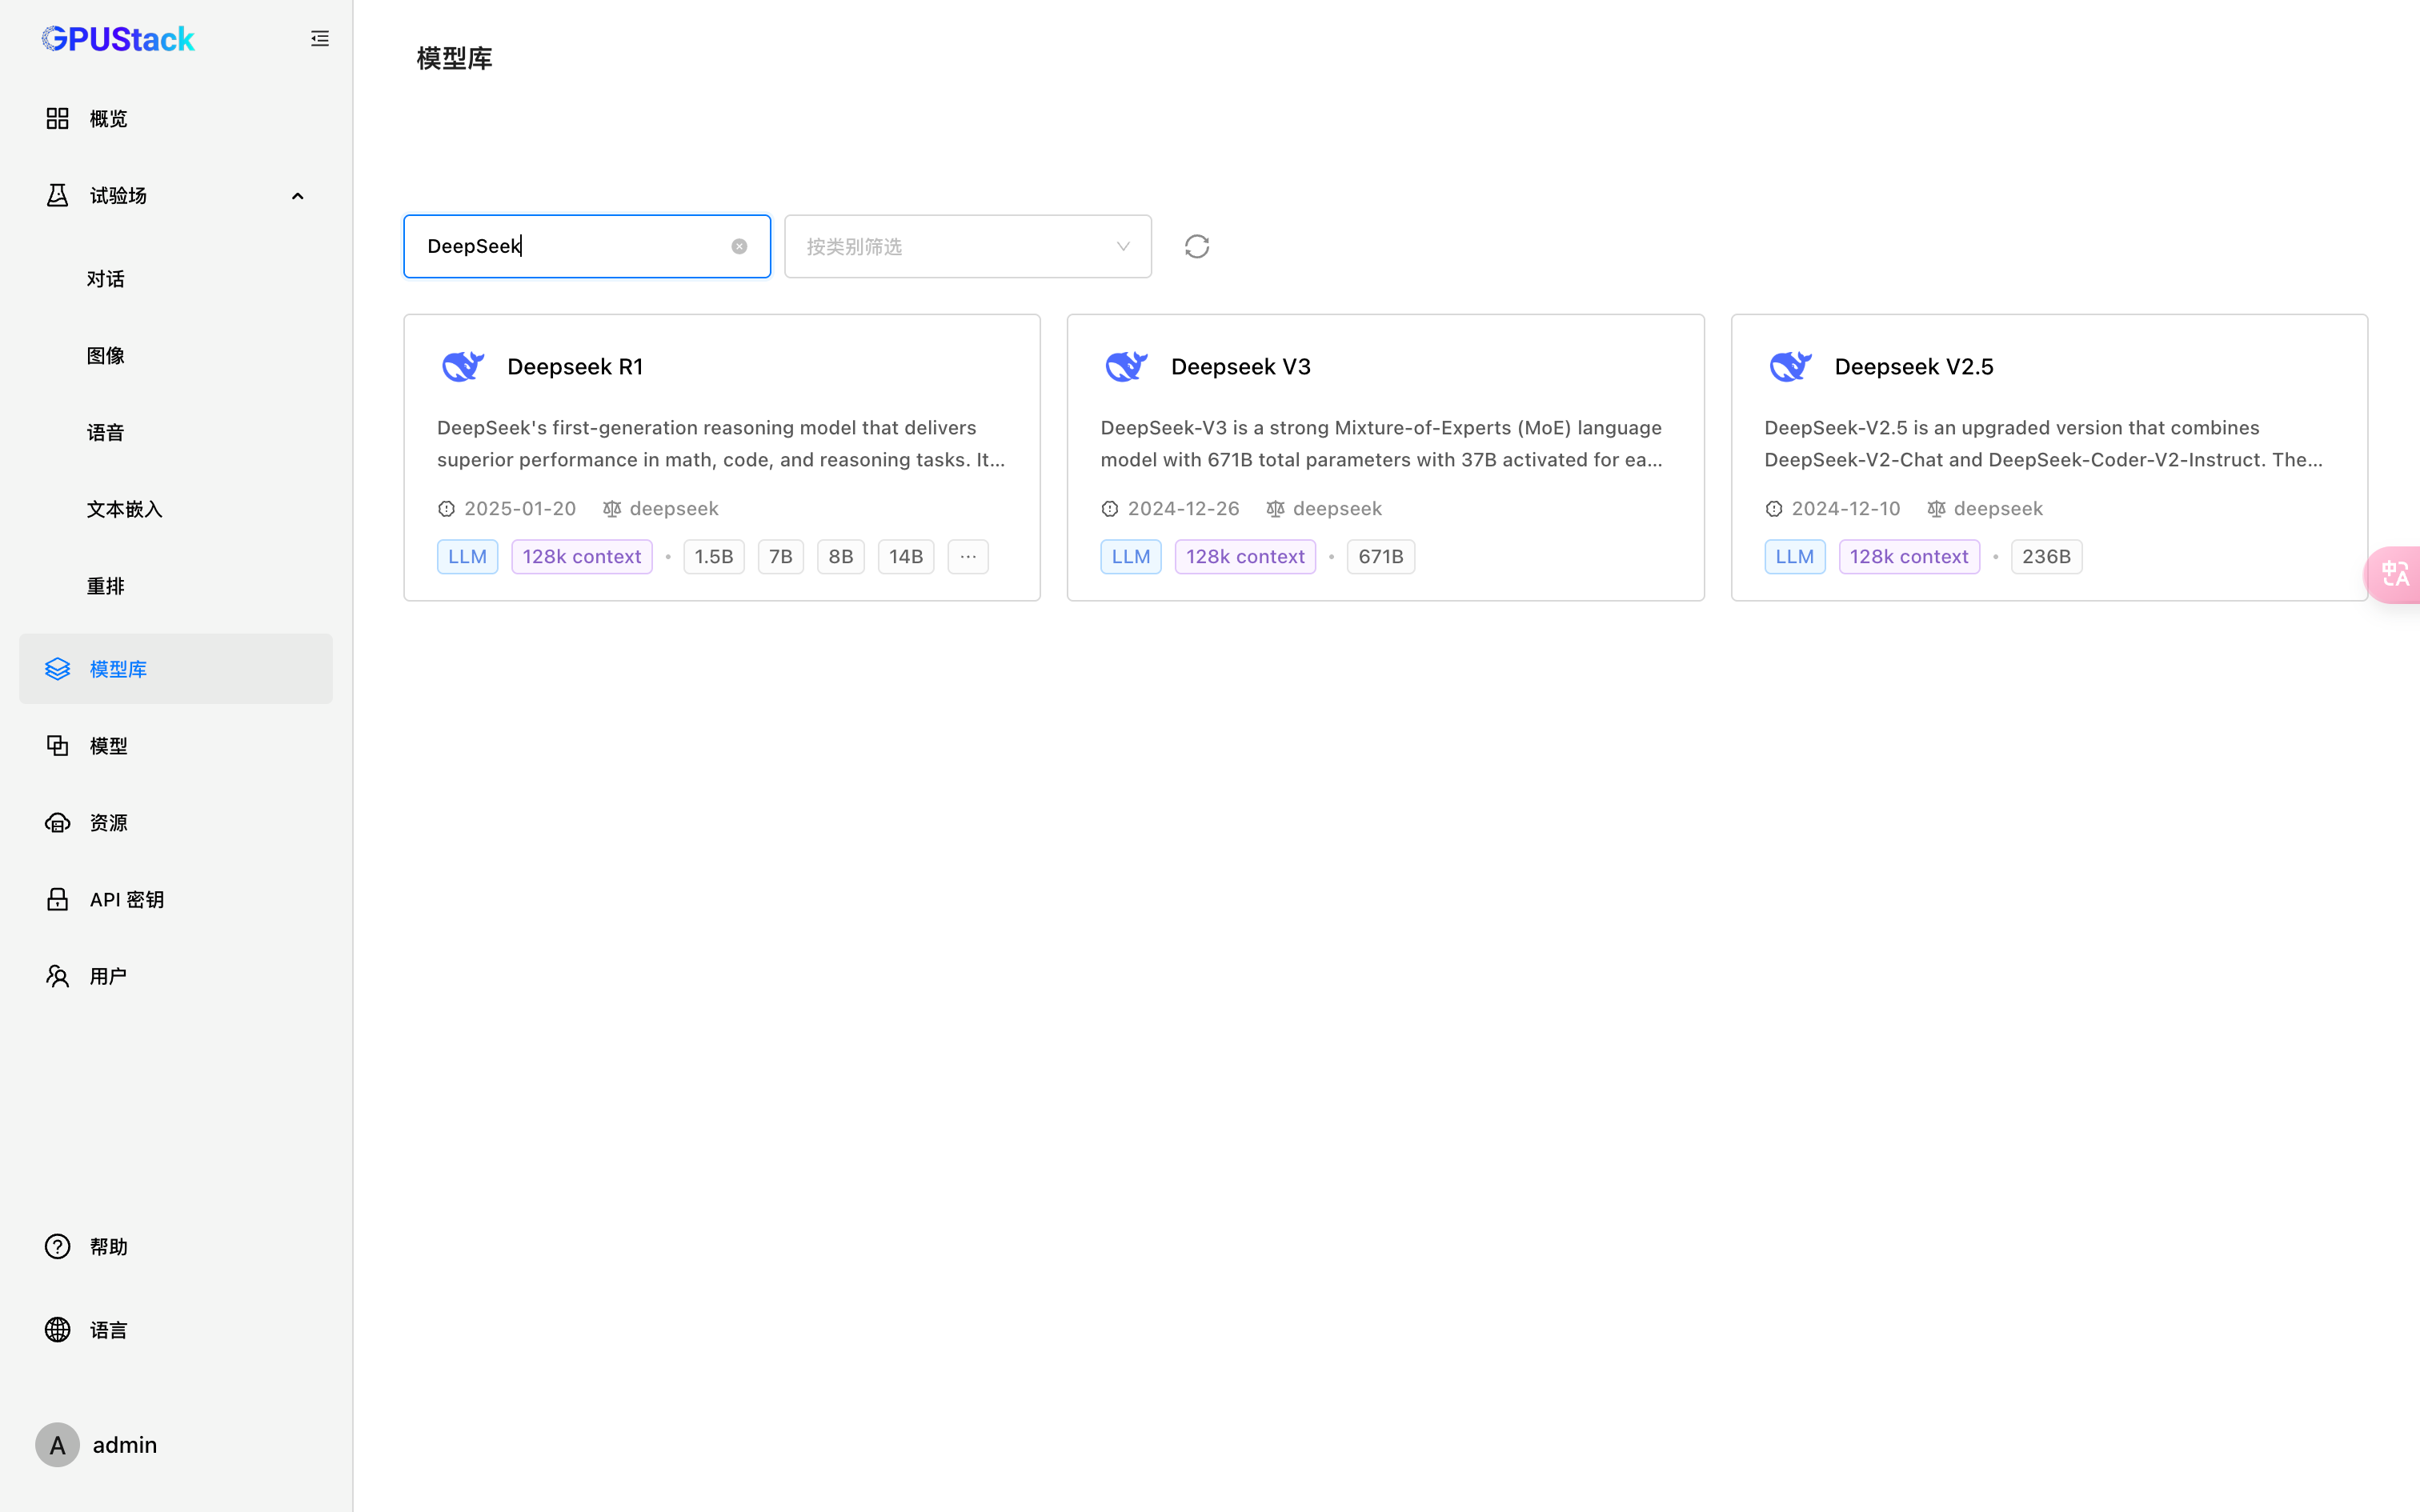Click LLM tag on Deepseek V3

click(1131, 557)
